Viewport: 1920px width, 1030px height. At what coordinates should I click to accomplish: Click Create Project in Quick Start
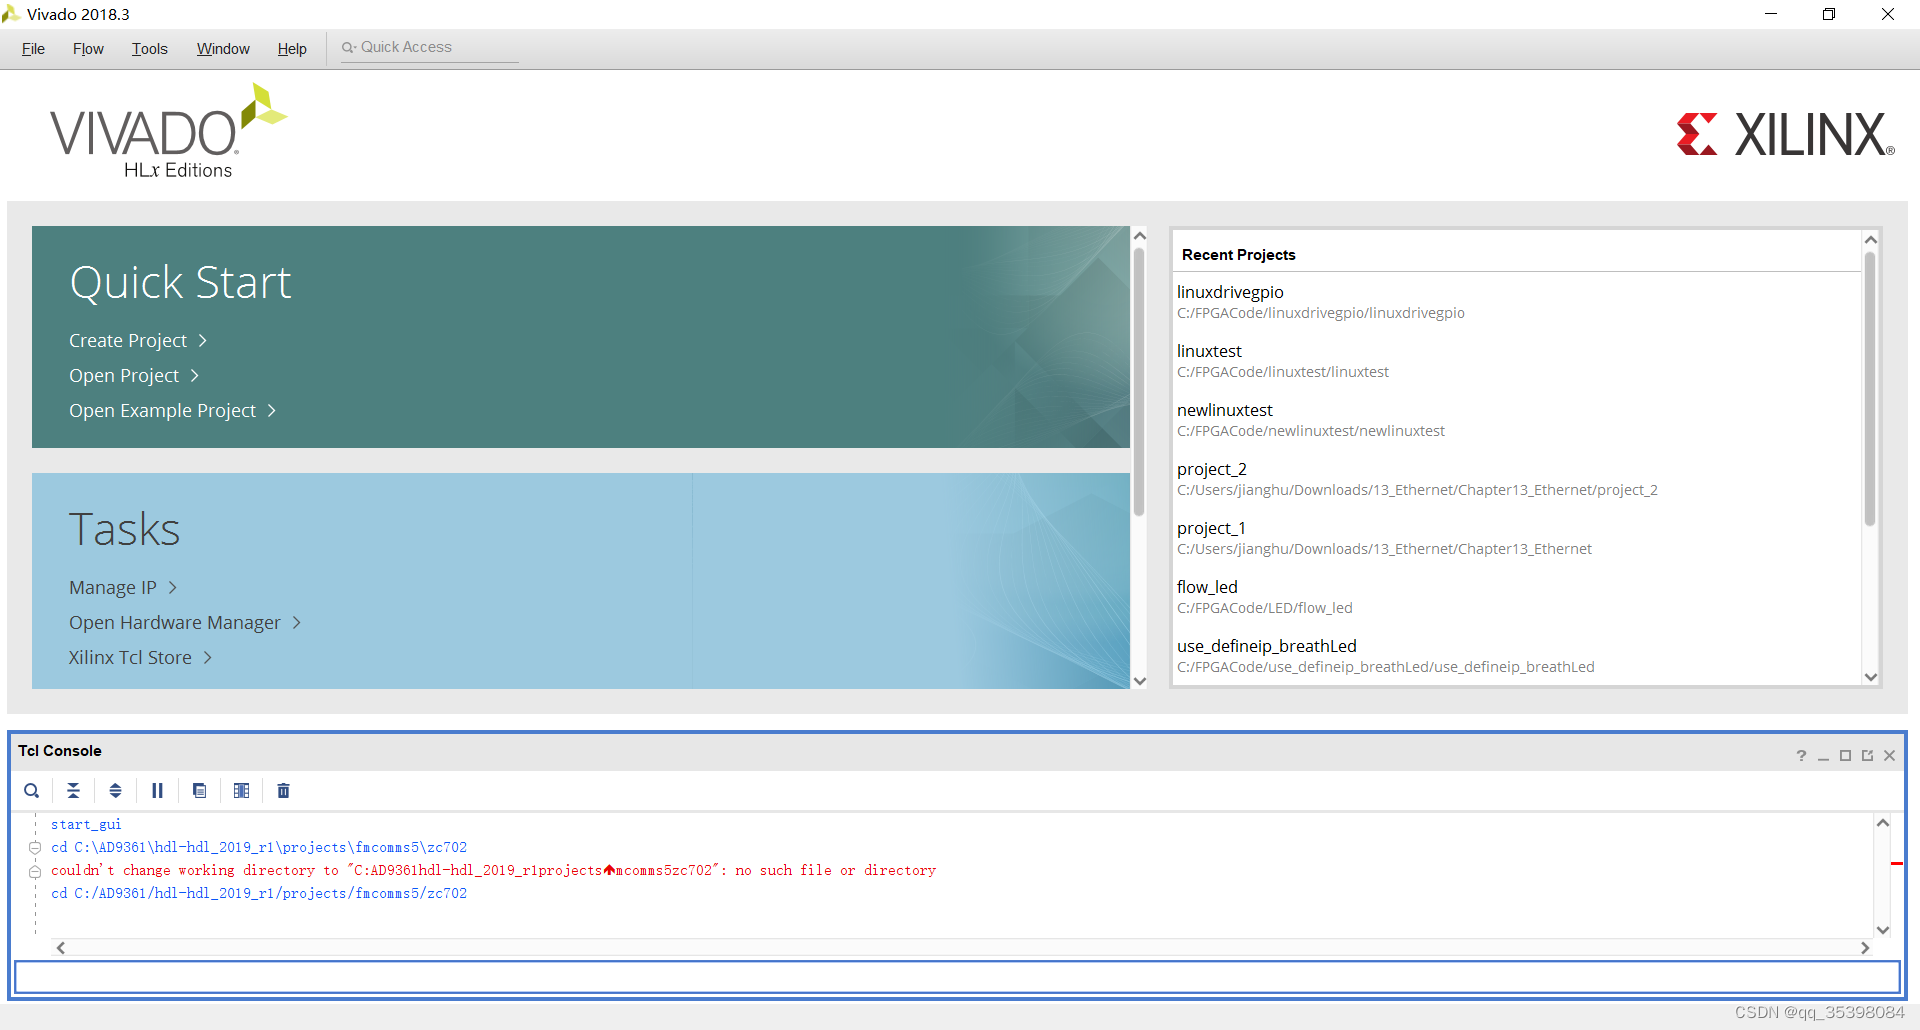(128, 341)
